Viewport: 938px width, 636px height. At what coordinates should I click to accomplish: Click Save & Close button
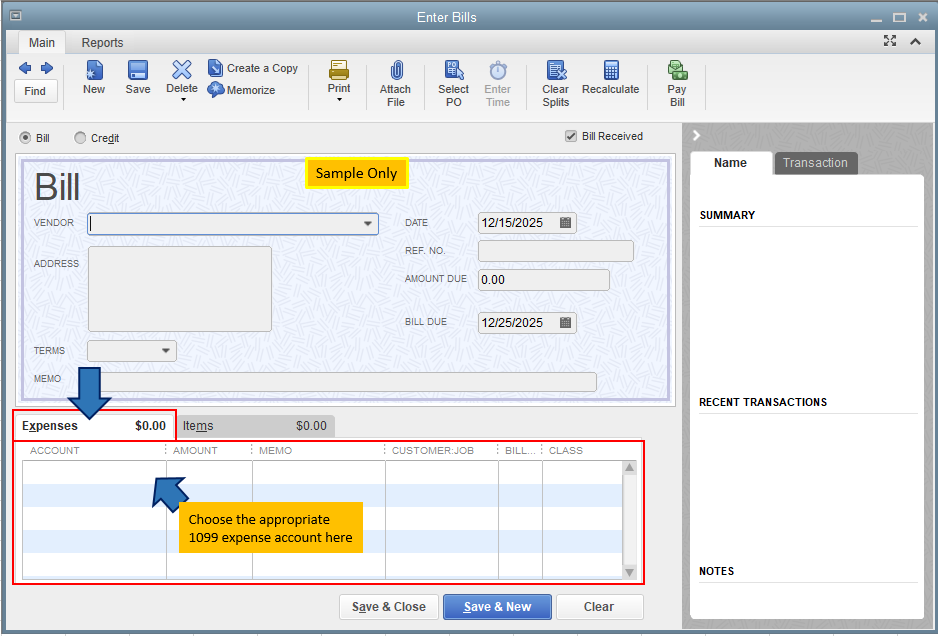(x=389, y=607)
